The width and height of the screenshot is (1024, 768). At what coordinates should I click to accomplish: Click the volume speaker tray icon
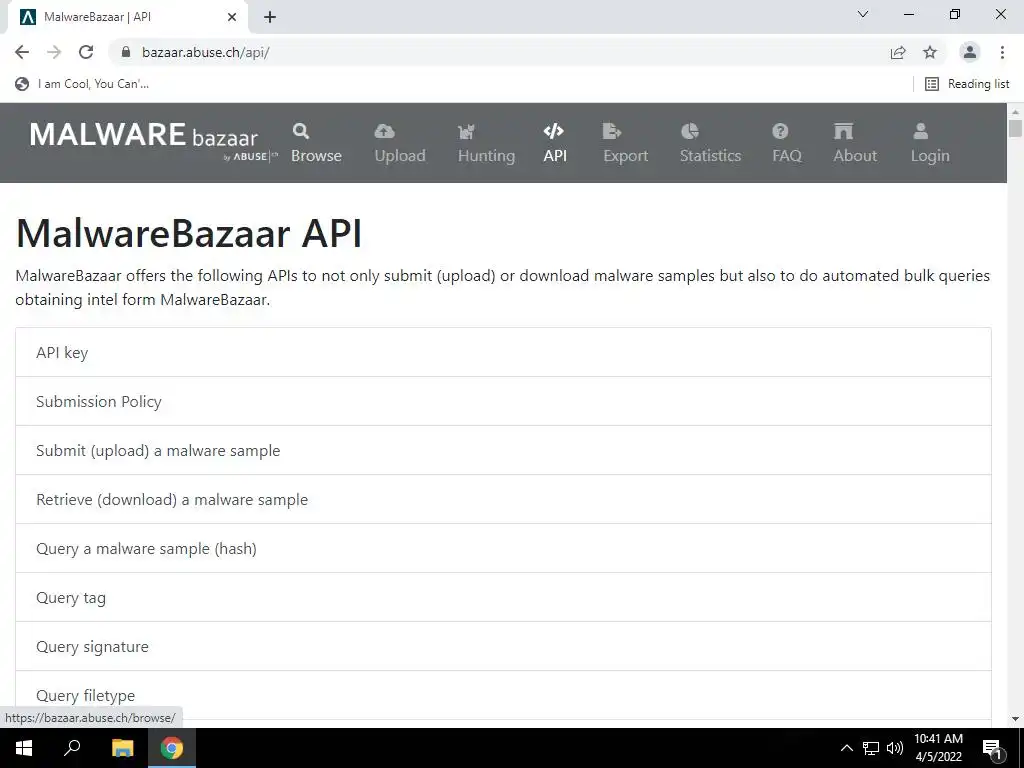click(x=895, y=748)
